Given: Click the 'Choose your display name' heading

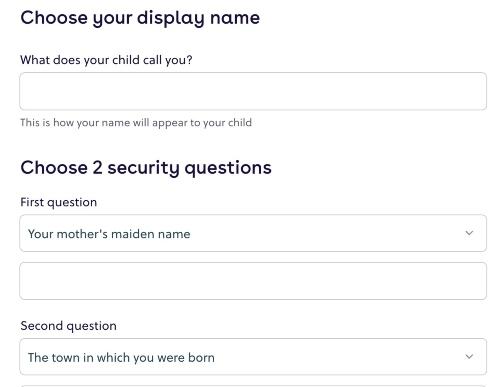Looking at the screenshot, I should (x=140, y=18).
